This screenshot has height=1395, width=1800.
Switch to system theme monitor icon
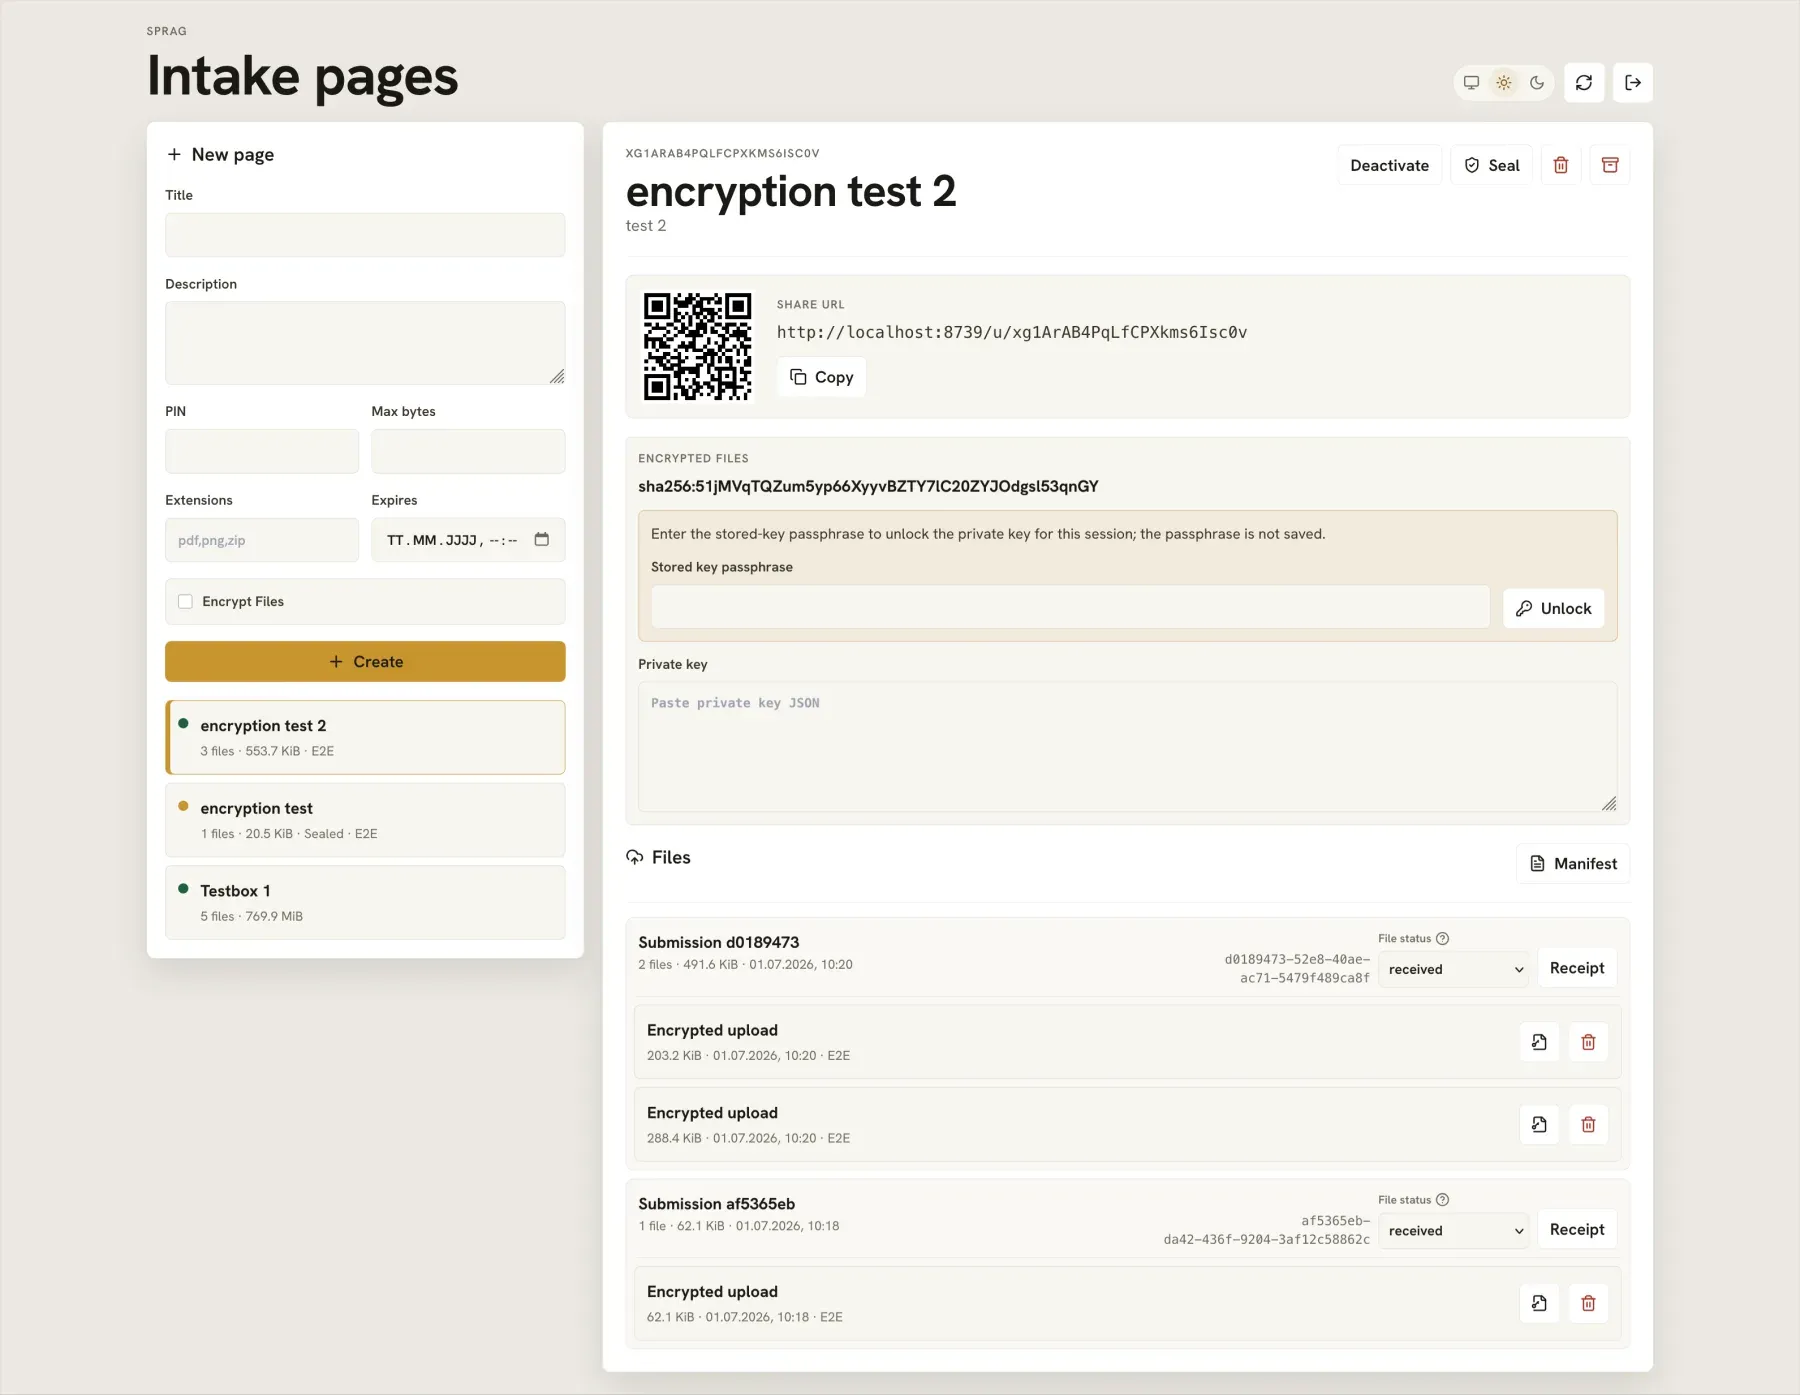click(1471, 83)
